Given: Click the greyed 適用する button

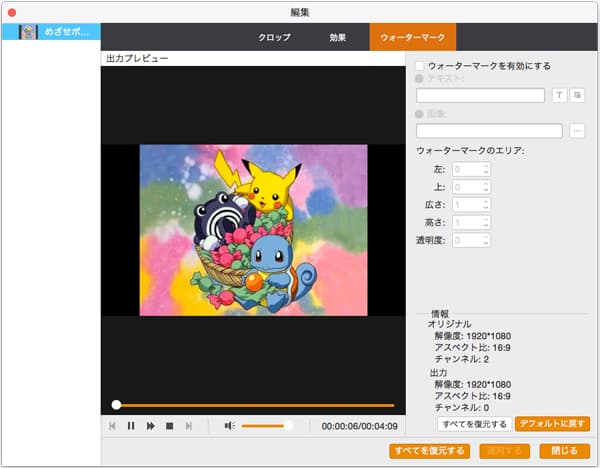Looking at the screenshot, I should pos(504,451).
